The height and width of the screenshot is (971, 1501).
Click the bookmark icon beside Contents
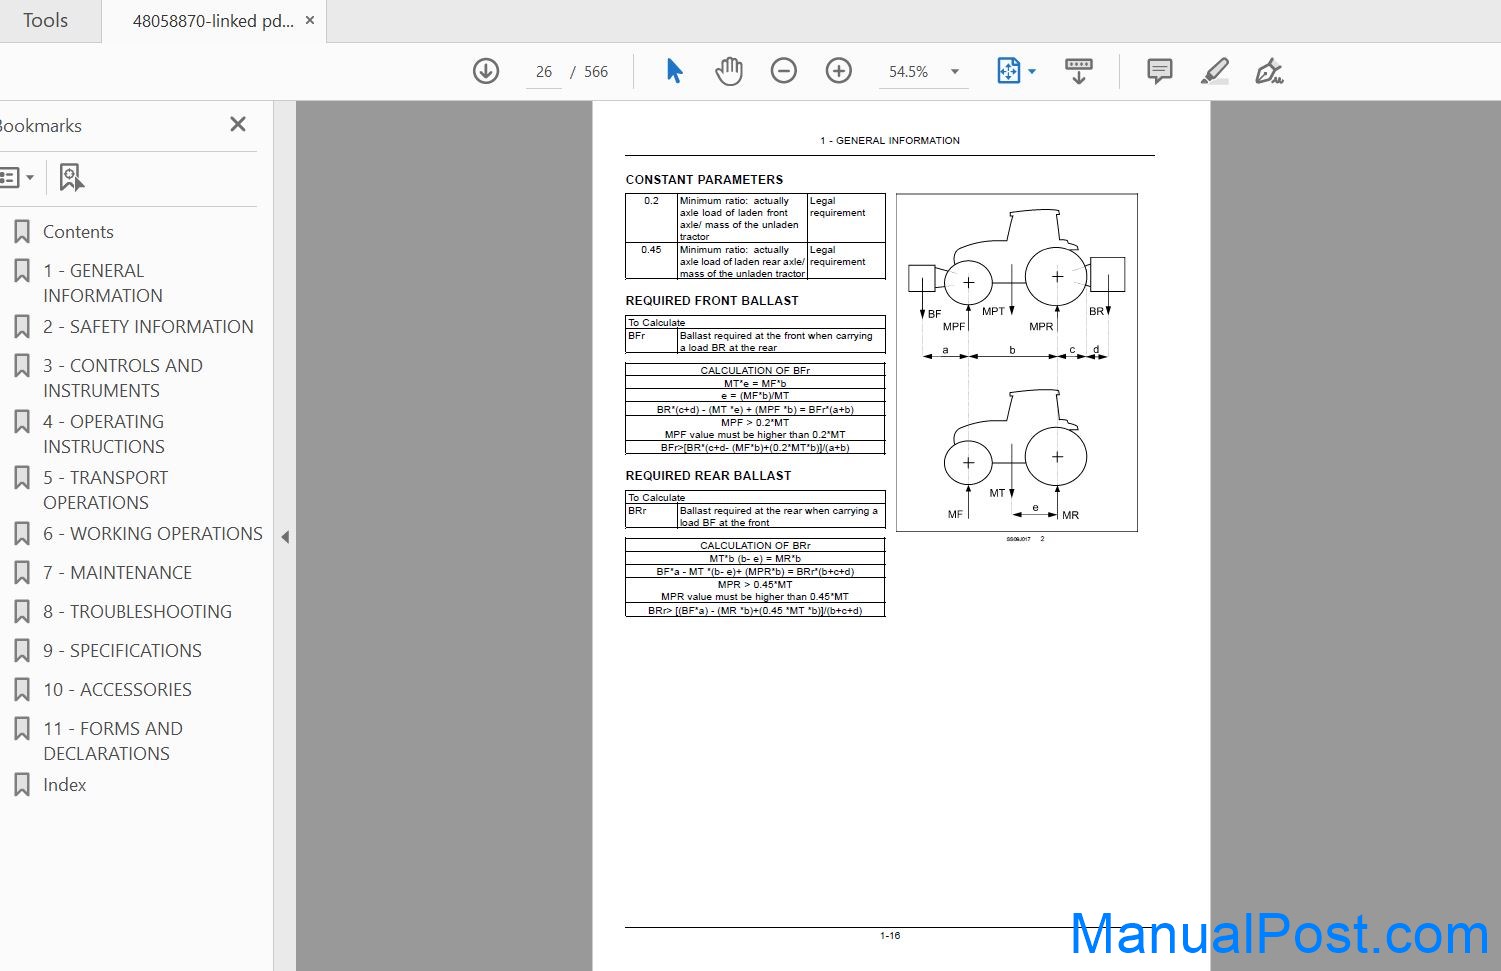[x=22, y=232]
